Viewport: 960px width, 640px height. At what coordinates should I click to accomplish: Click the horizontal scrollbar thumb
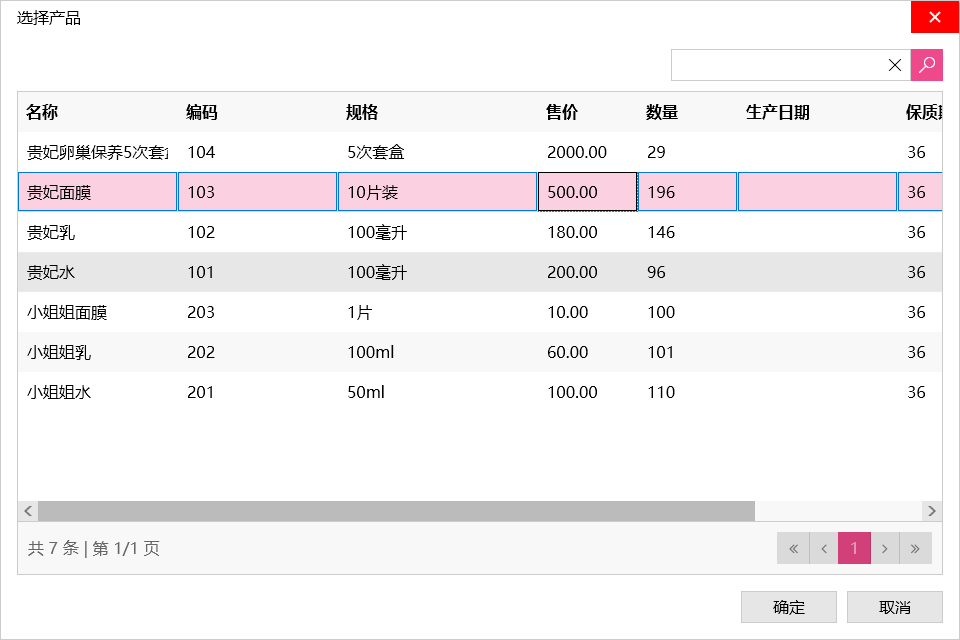(396, 511)
